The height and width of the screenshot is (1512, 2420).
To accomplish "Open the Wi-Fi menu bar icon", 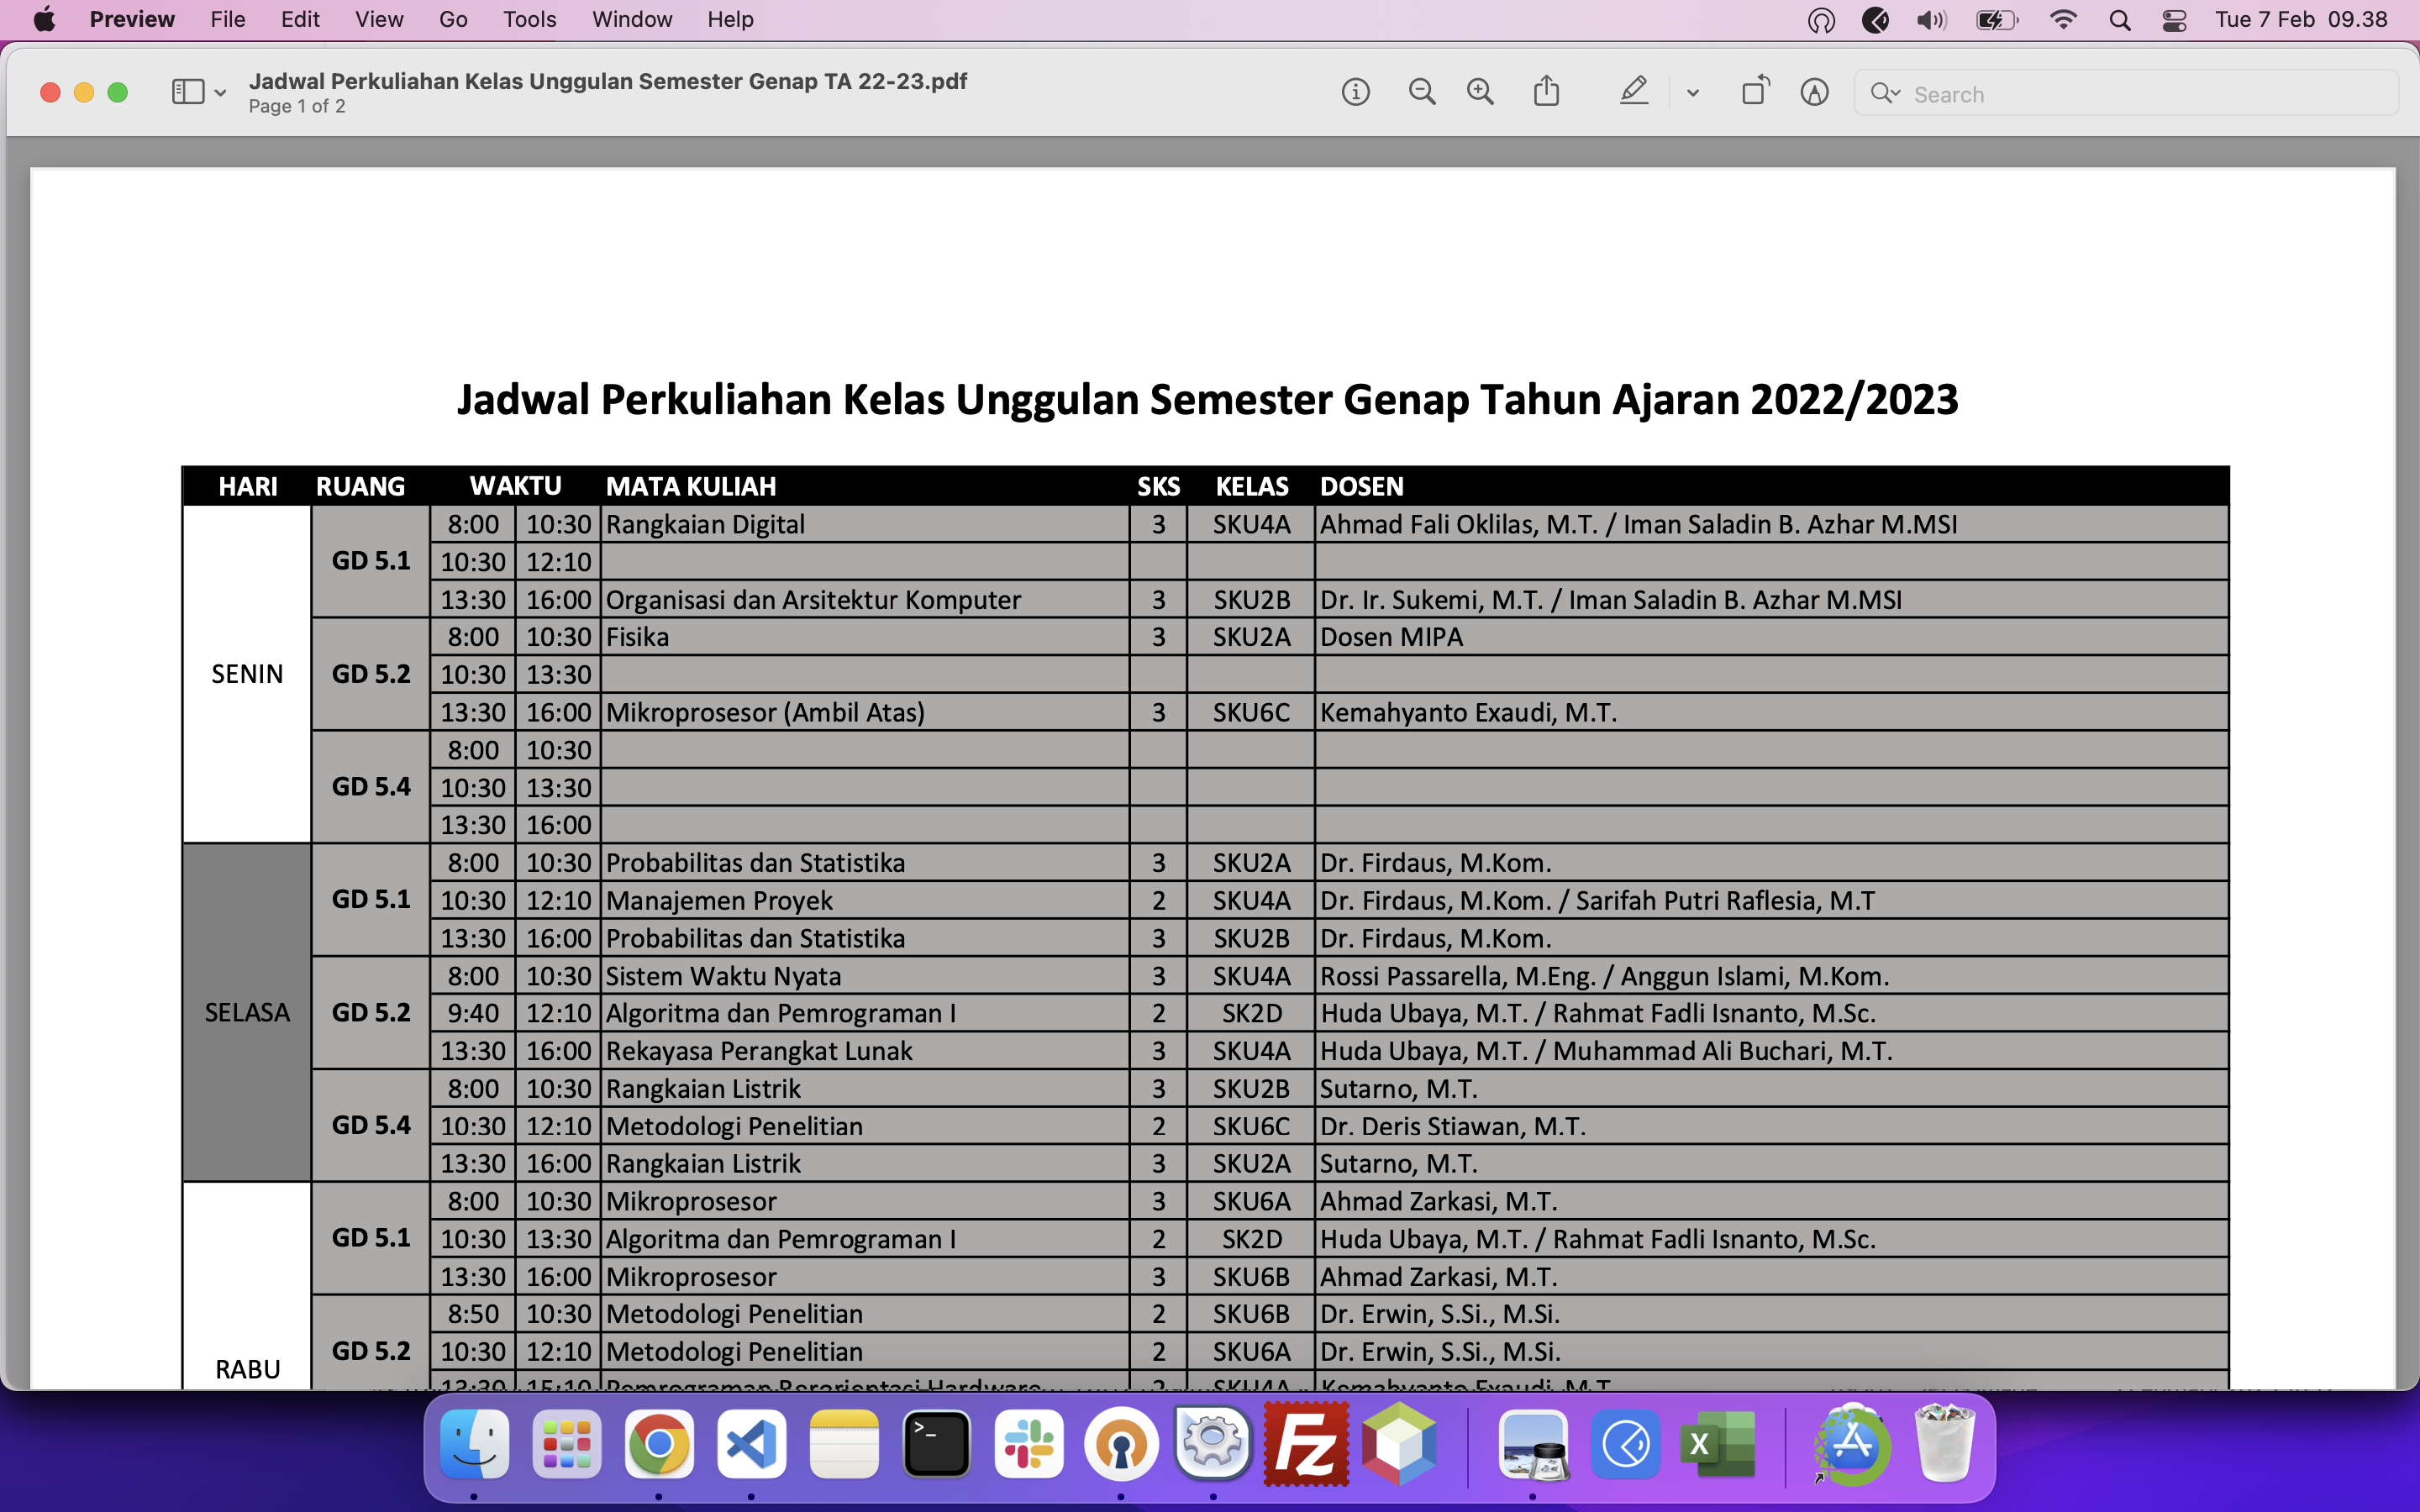I will tap(2062, 20).
